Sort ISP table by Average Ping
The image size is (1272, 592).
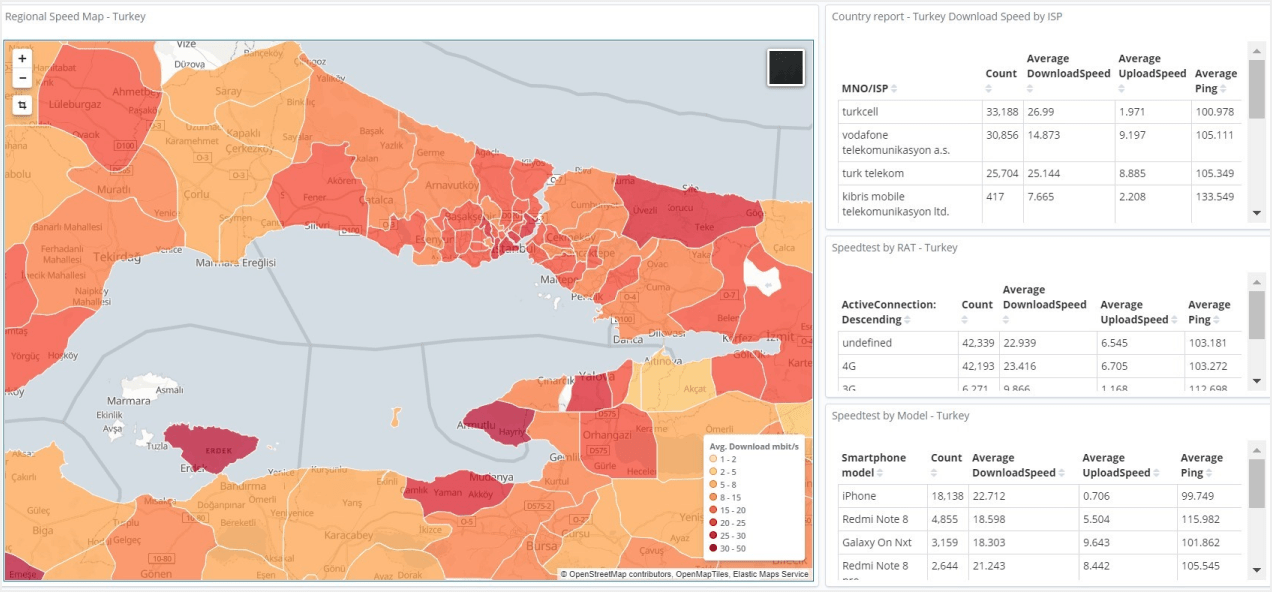[x=1225, y=88]
